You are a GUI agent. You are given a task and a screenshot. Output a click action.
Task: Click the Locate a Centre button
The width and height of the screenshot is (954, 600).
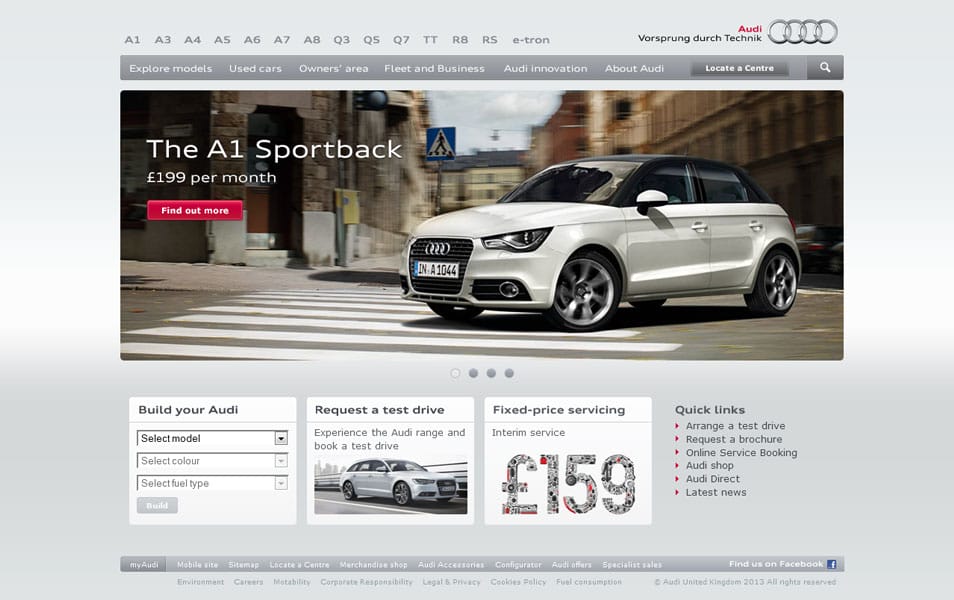pyautogui.click(x=739, y=68)
